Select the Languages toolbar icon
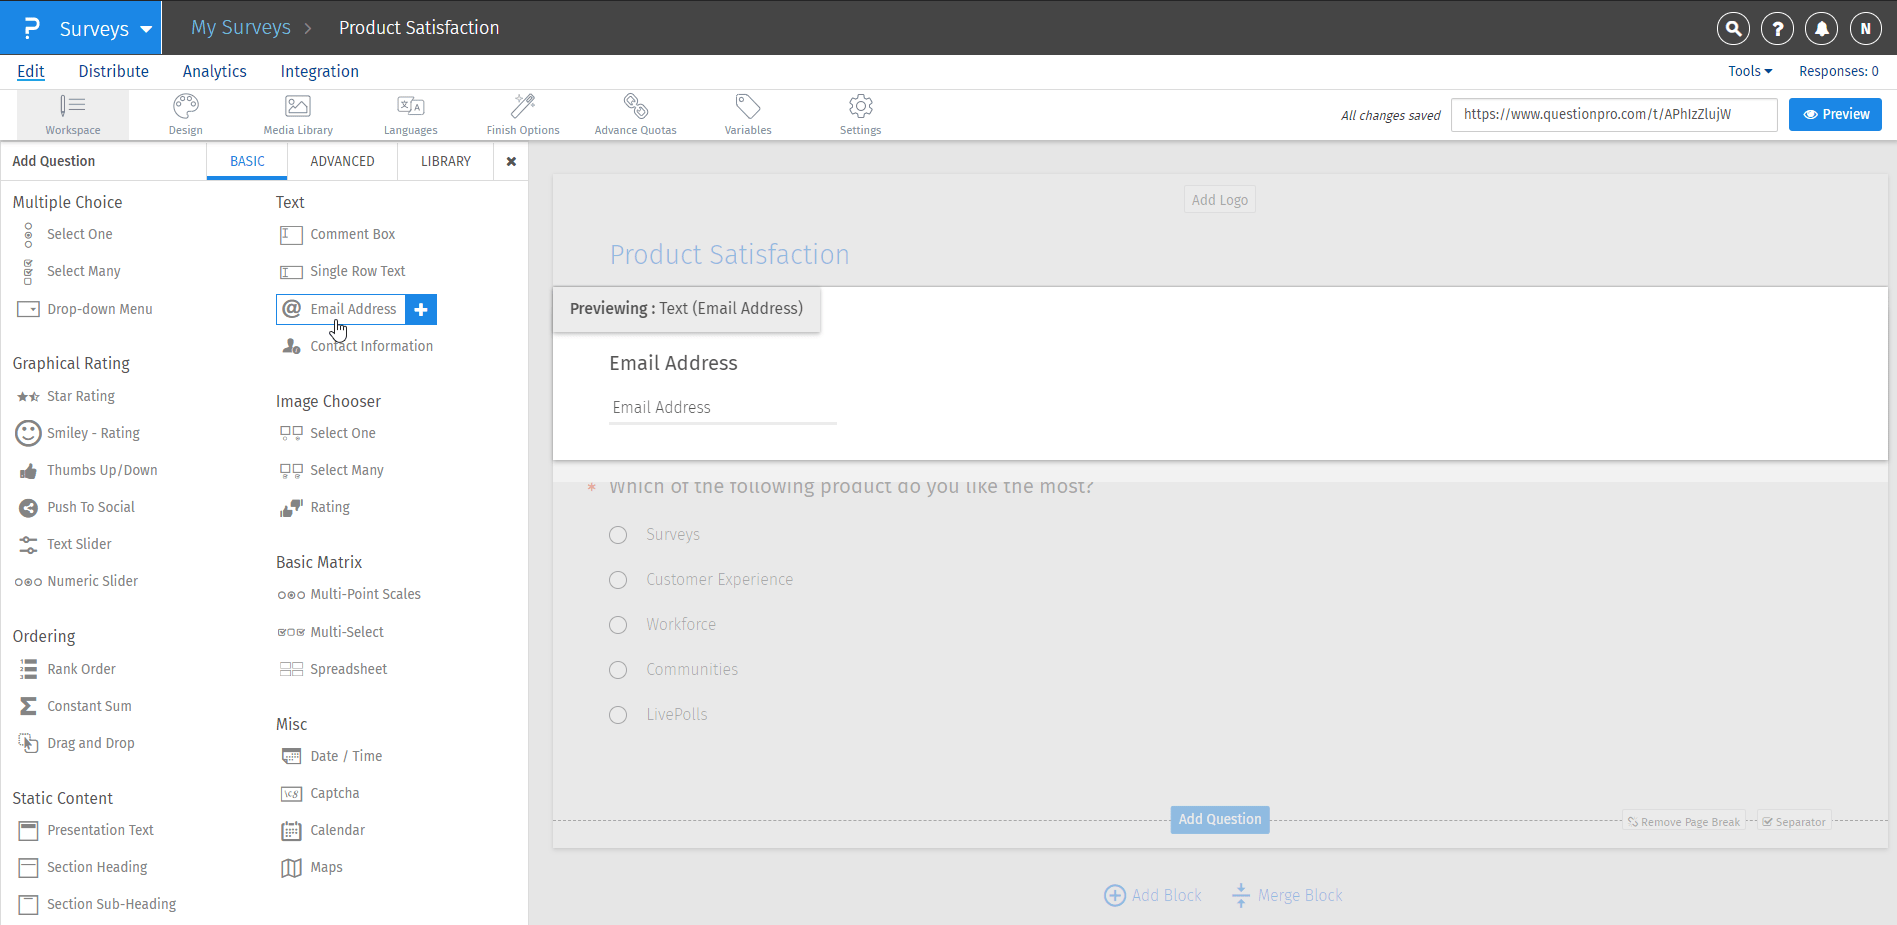Image resolution: width=1897 pixels, height=925 pixels. coord(410,113)
